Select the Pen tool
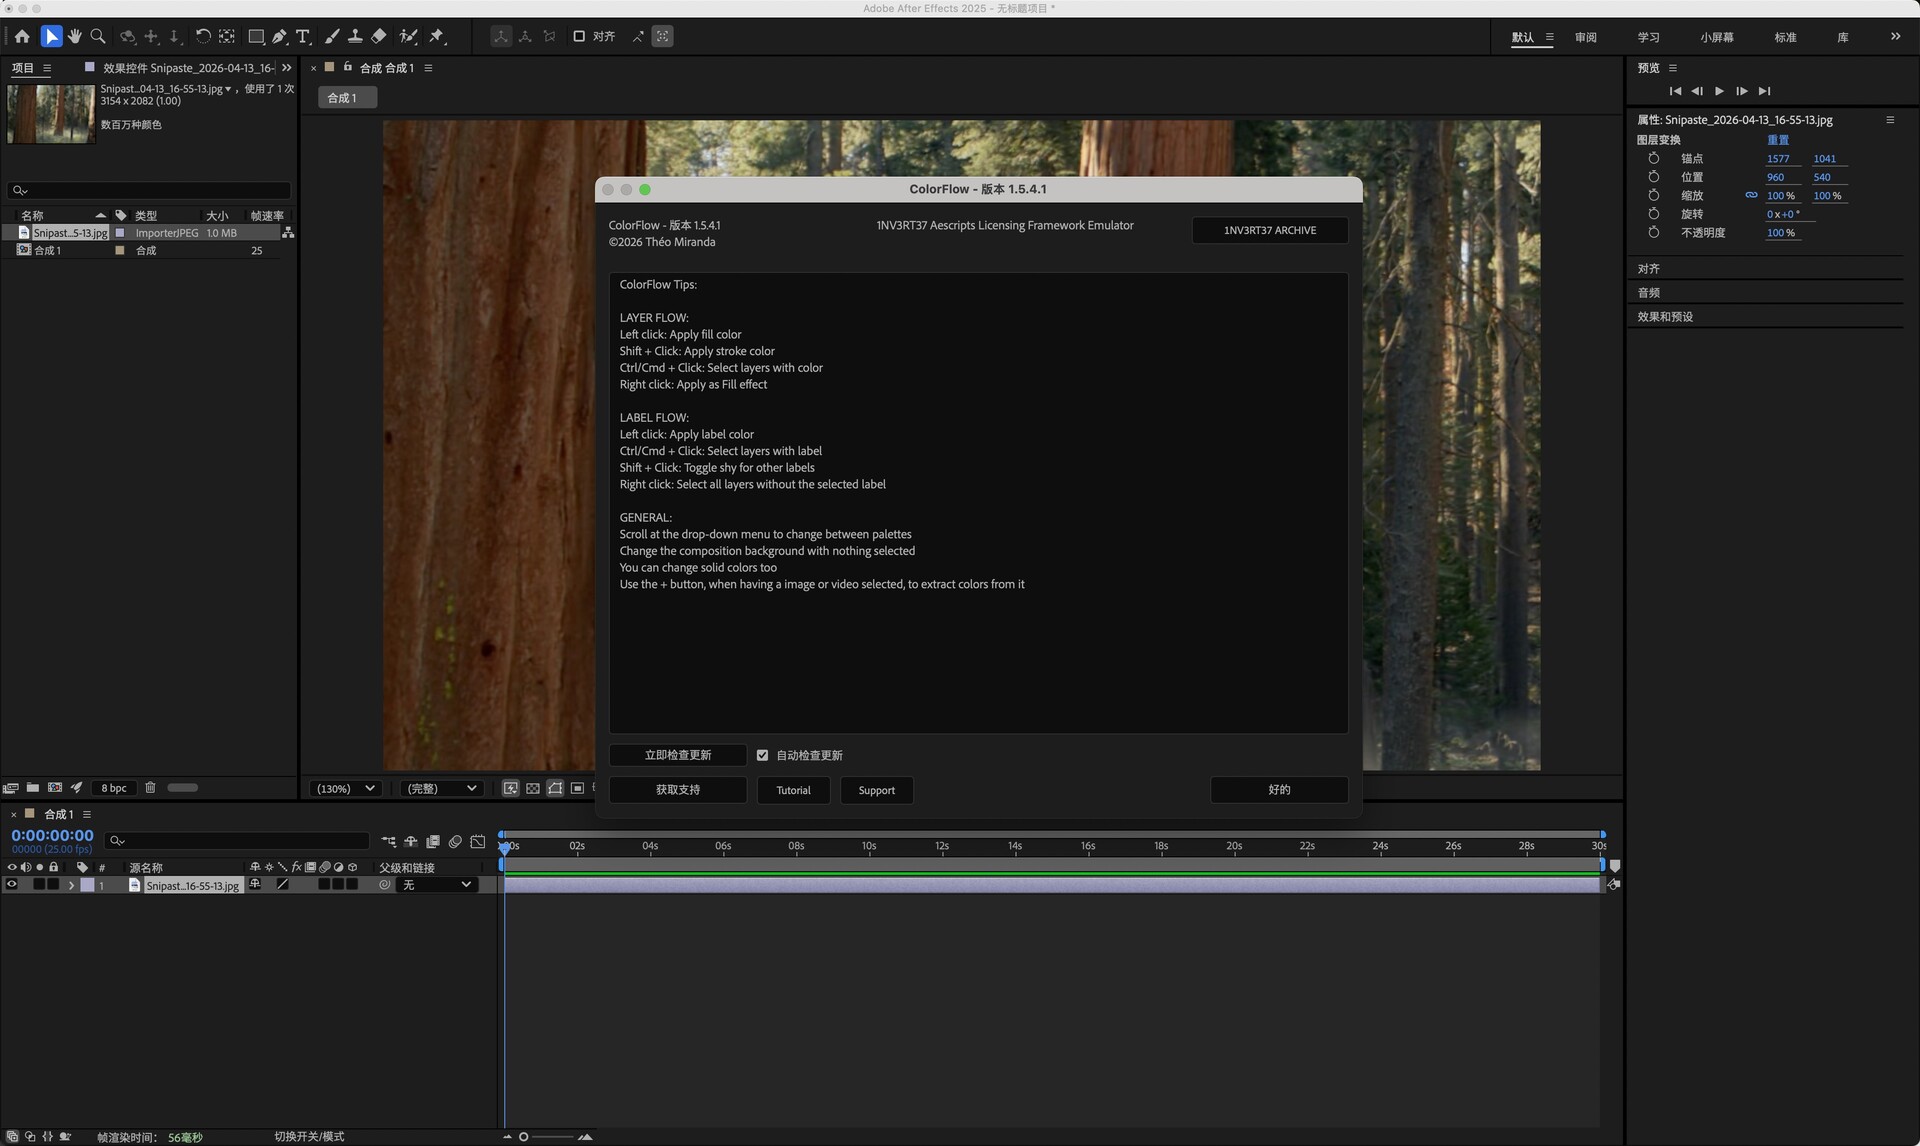This screenshot has height=1146, width=1920. tap(280, 36)
